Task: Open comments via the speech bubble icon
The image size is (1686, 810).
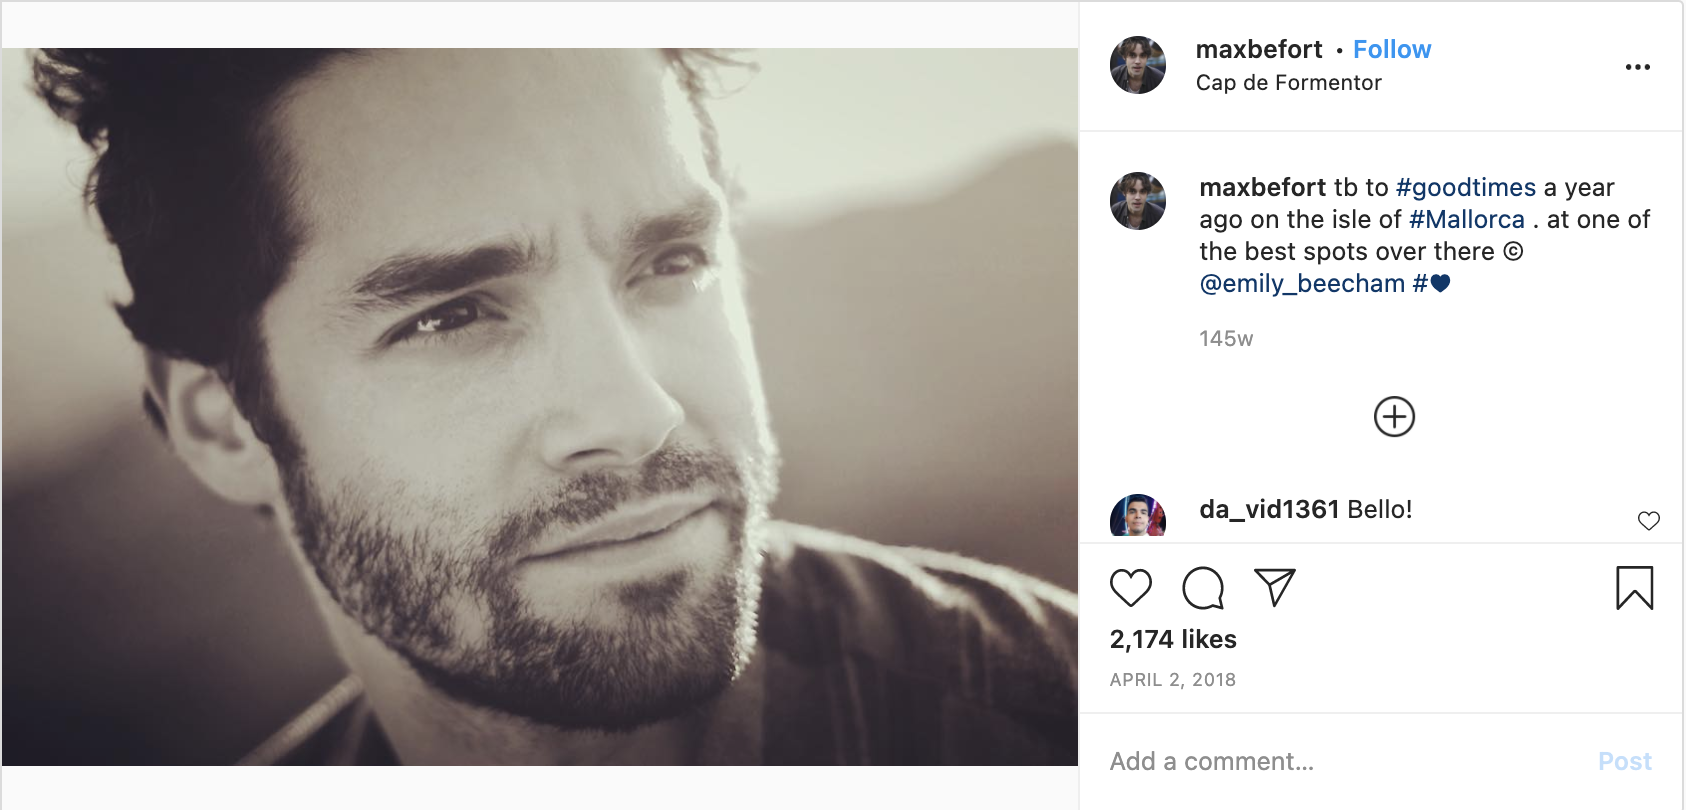Action: (x=1203, y=588)
